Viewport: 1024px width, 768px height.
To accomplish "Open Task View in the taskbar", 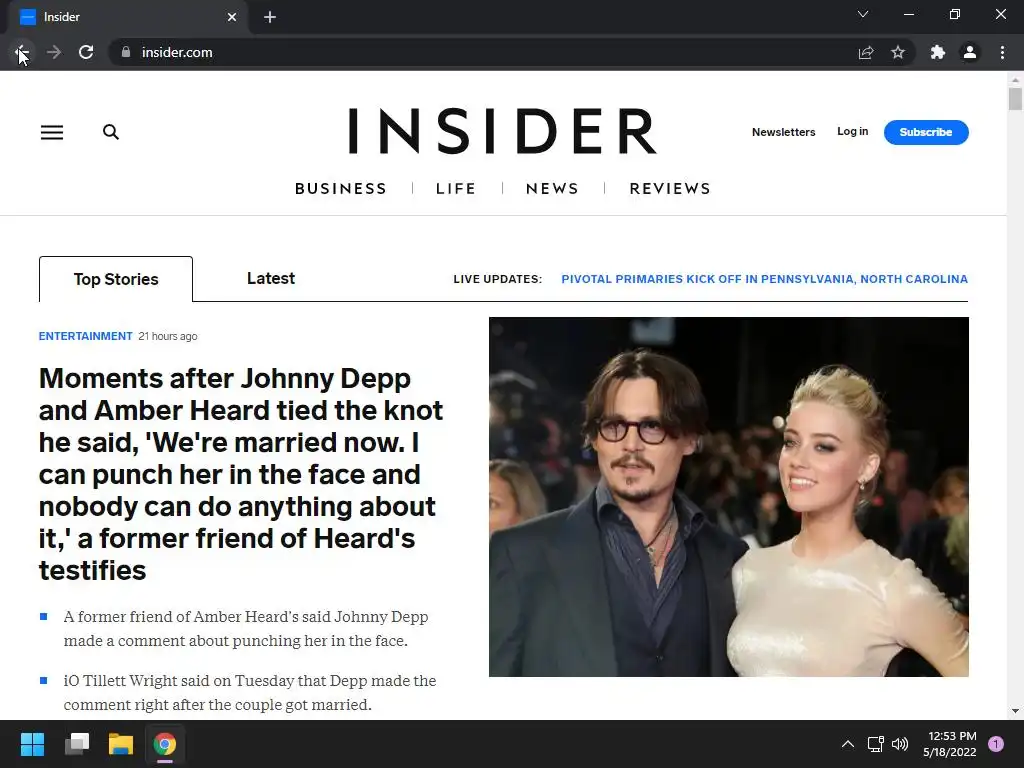I will [x=77, y=744].
